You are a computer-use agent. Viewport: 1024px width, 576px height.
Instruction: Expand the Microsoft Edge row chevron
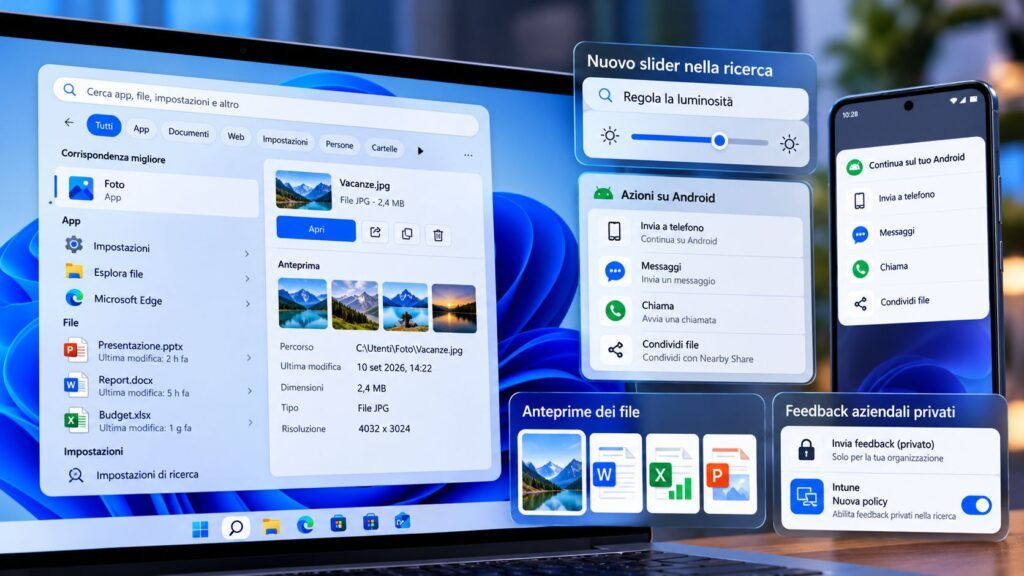pos(248,304)
